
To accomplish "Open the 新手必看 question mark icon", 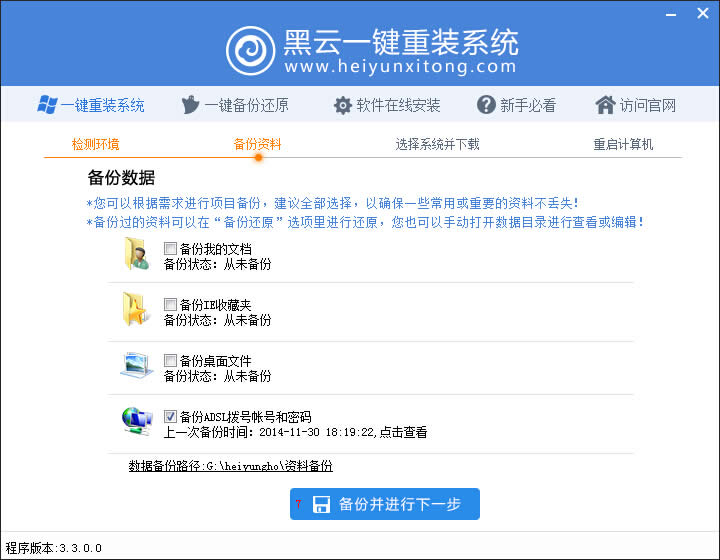I will pyautogui.click(x=486, y=105).
